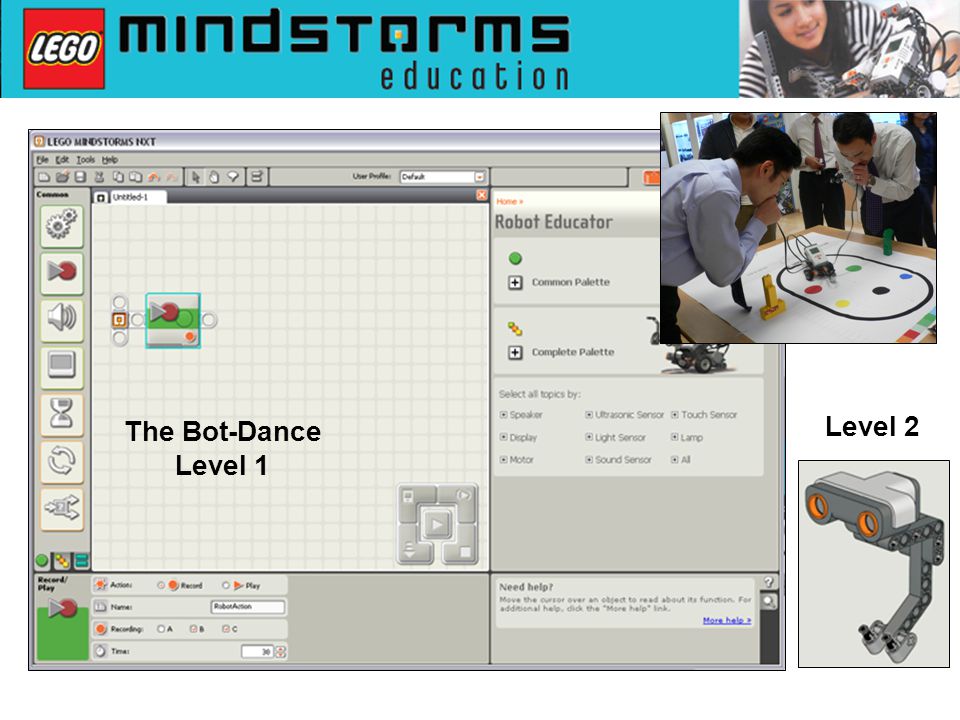Click the program start point on canvas
The height and width of the screenshot is (720, 960).
(x=119, y=320)
